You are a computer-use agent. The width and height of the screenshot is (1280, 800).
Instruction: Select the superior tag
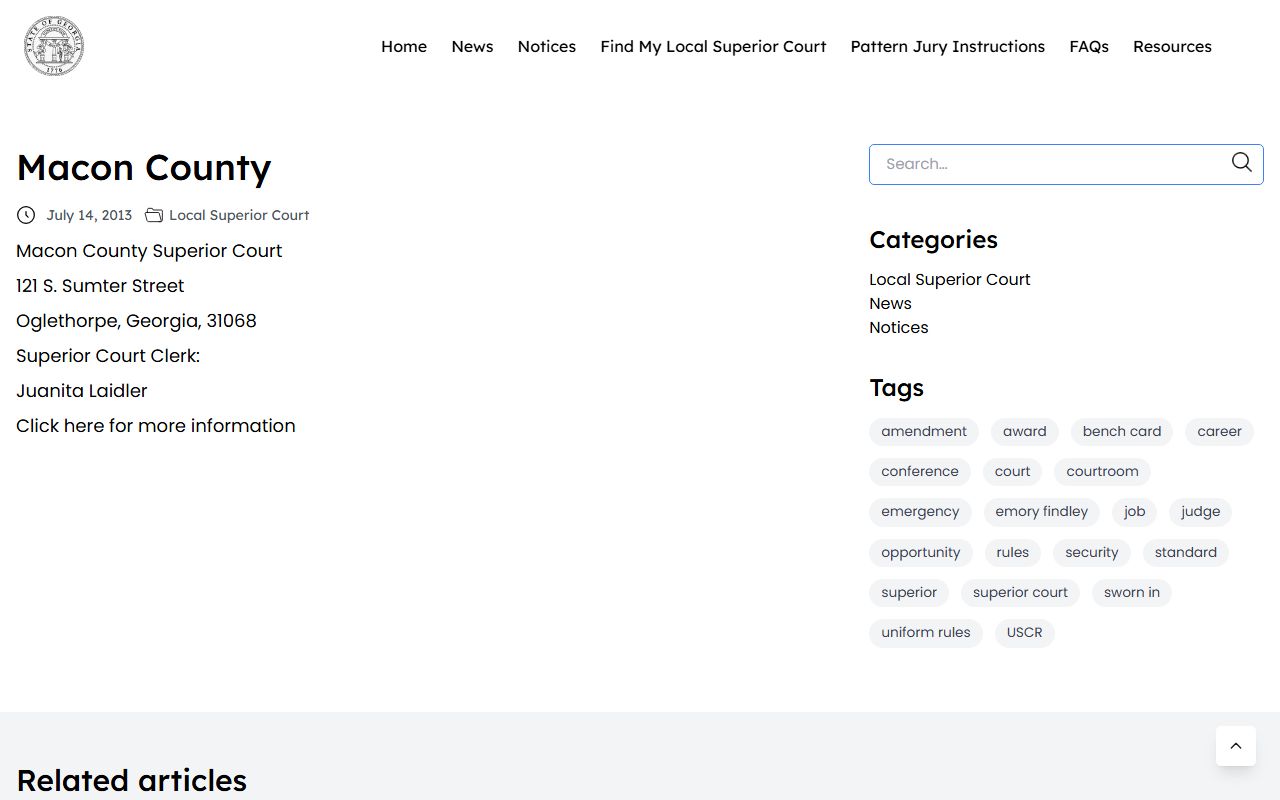pos(909,593)
